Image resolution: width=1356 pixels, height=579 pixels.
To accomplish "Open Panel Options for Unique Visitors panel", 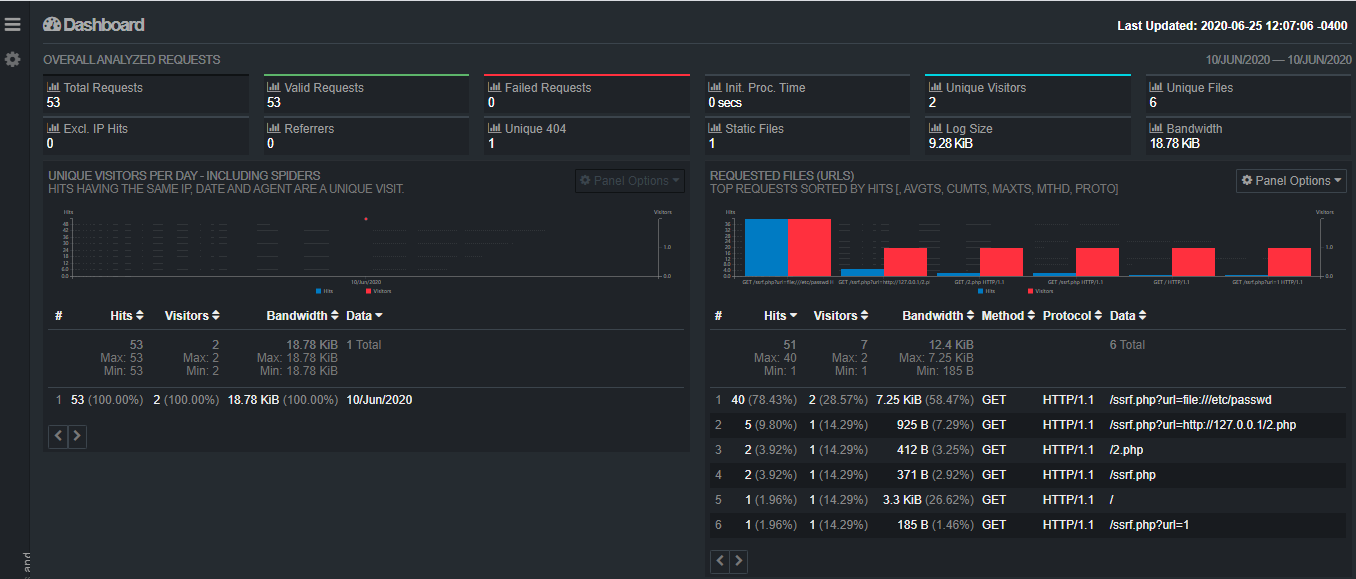I will point(630,181).
